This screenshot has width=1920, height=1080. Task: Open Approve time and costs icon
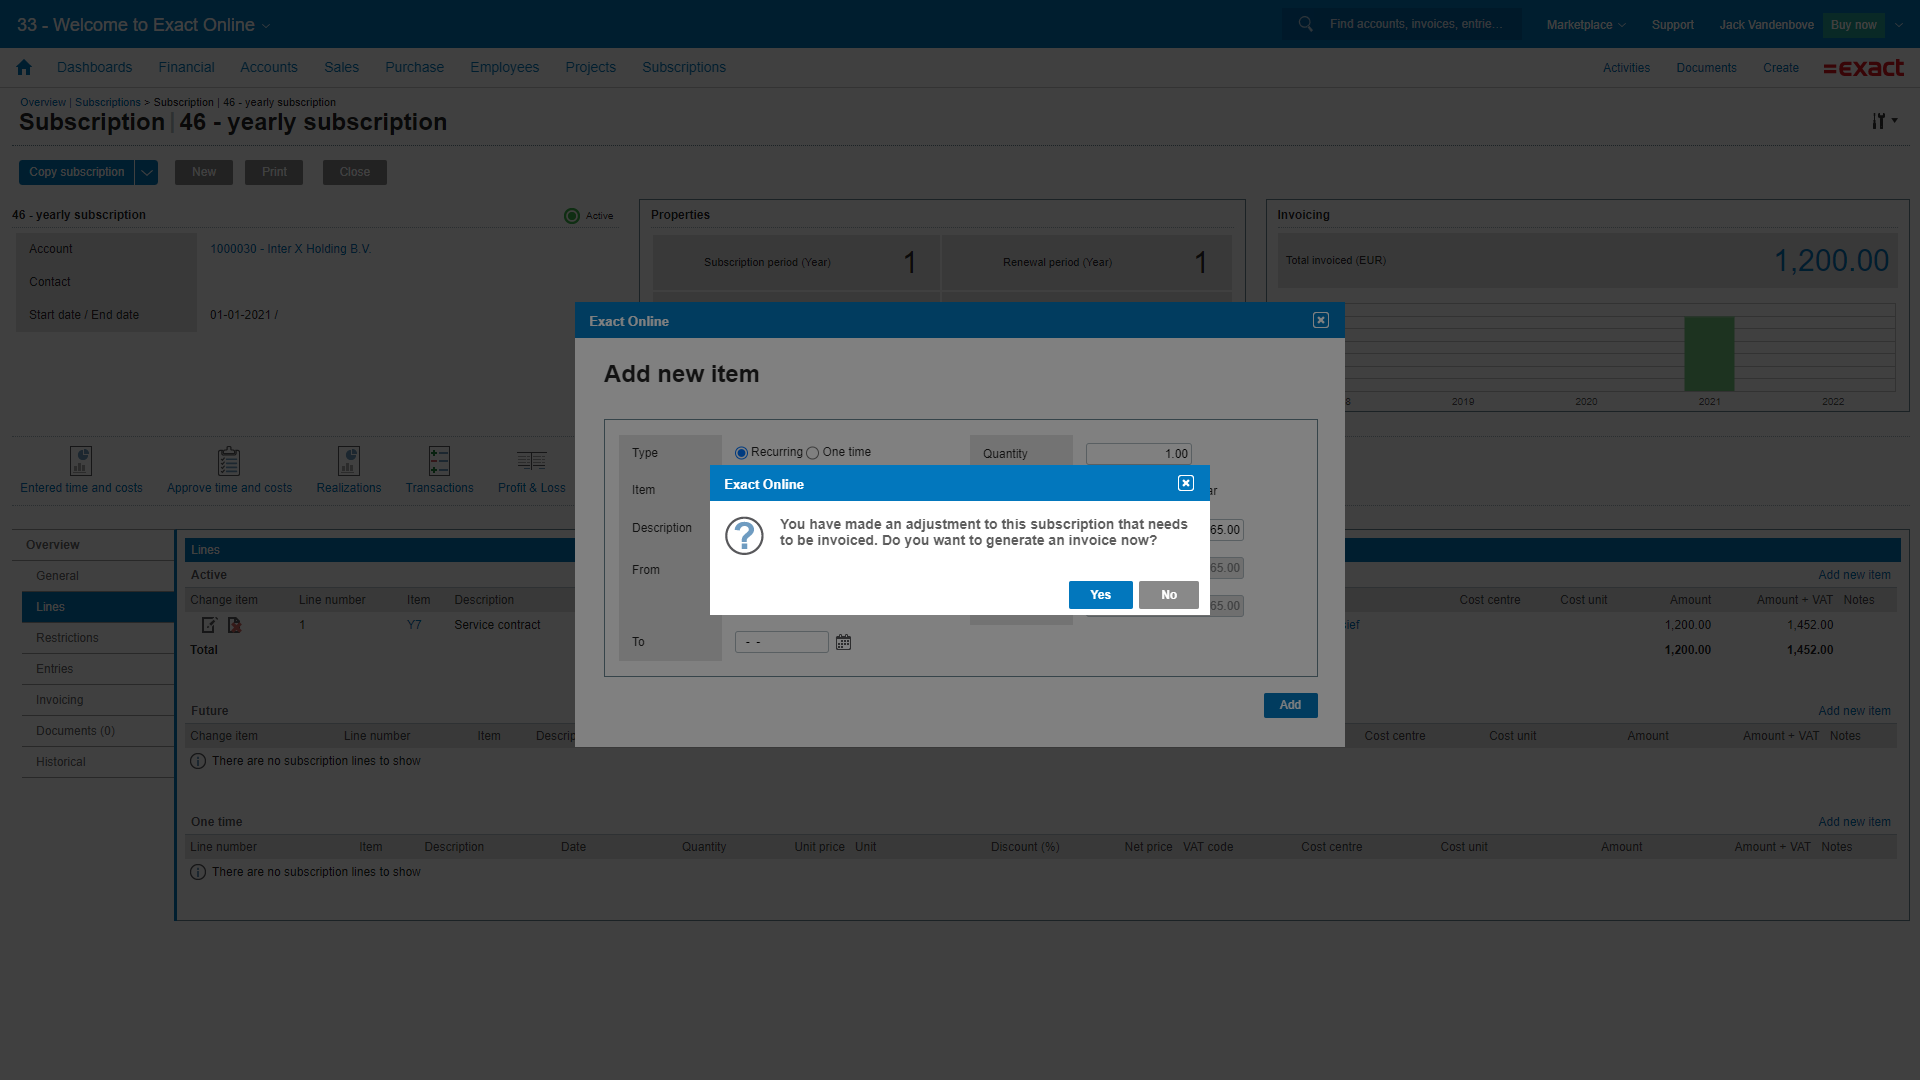click(x=229, y=461)
